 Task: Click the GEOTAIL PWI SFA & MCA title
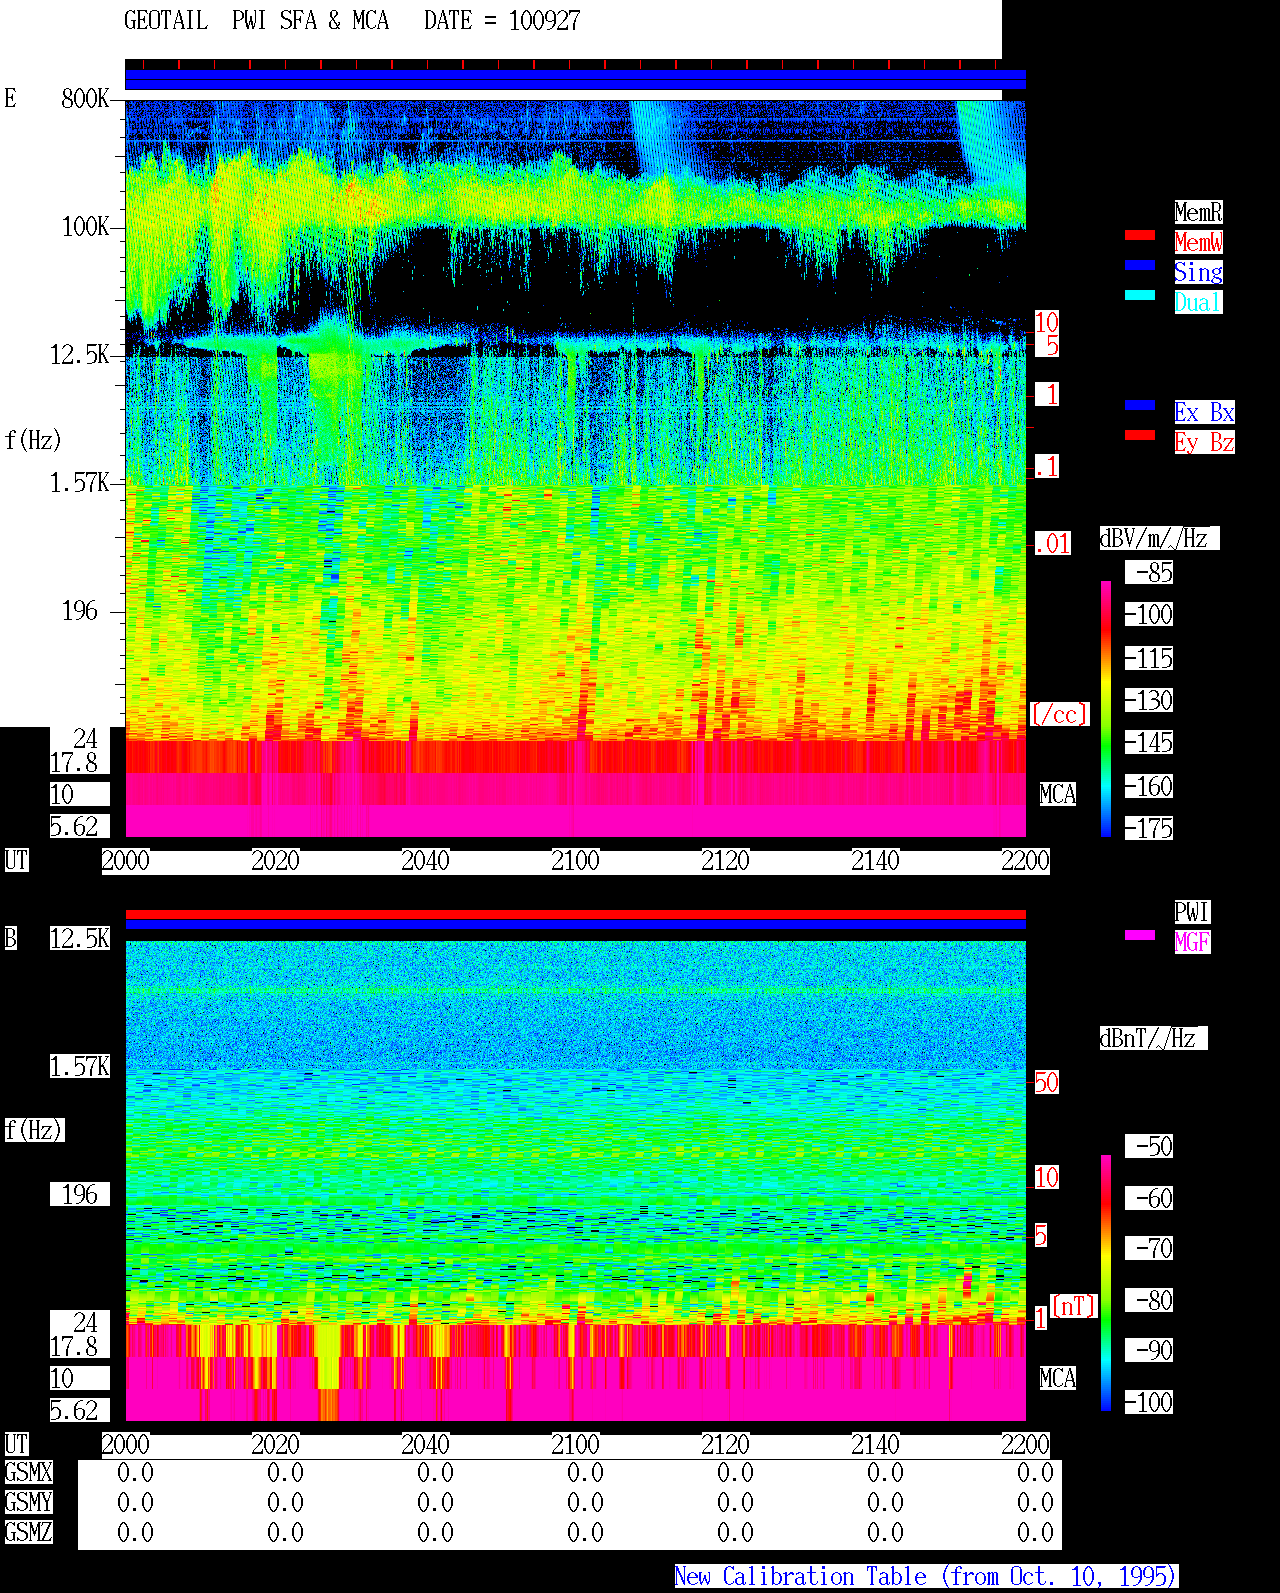pos(256,21)
